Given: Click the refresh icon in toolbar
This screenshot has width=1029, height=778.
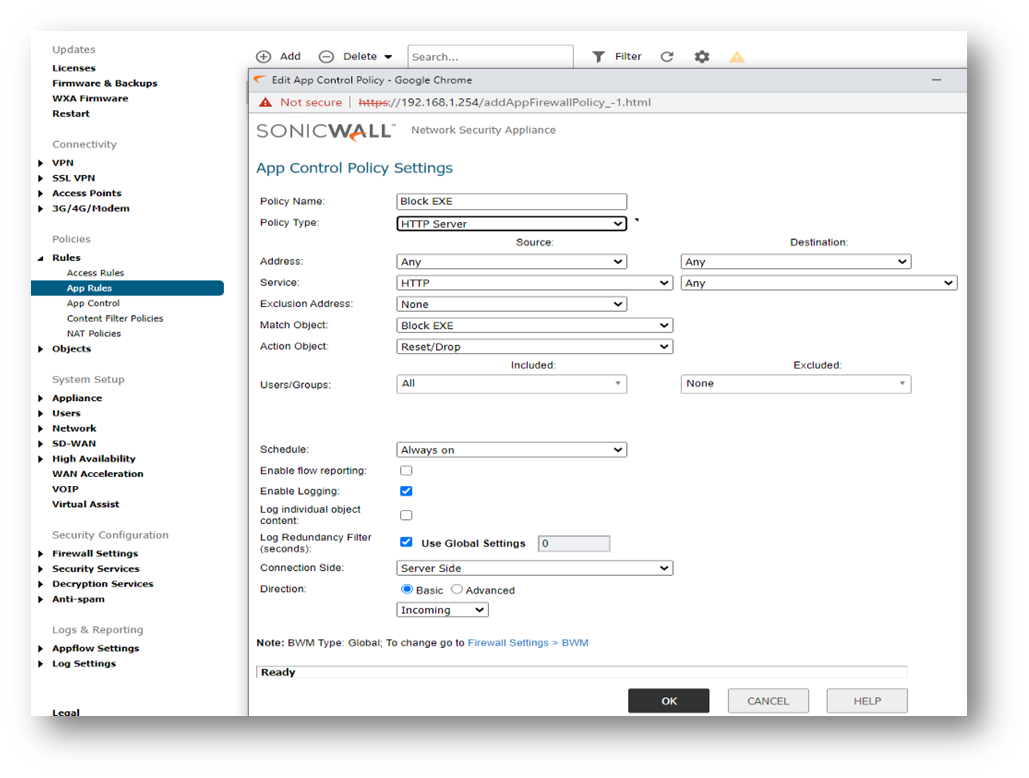Looking at the screenshot, I should click(667, 57).
